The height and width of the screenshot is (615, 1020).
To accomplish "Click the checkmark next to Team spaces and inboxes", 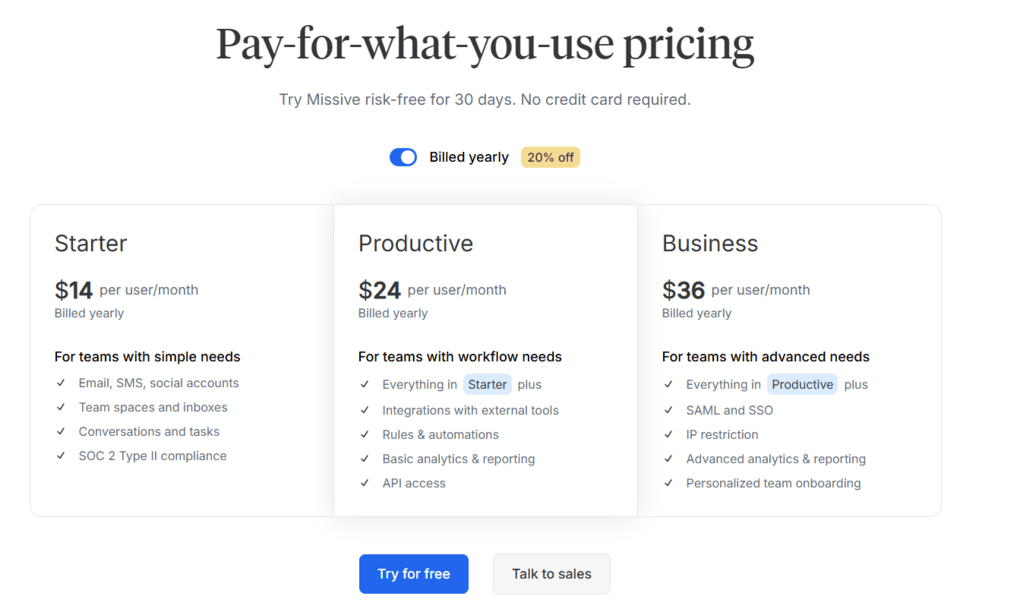I will pos(60,407).
